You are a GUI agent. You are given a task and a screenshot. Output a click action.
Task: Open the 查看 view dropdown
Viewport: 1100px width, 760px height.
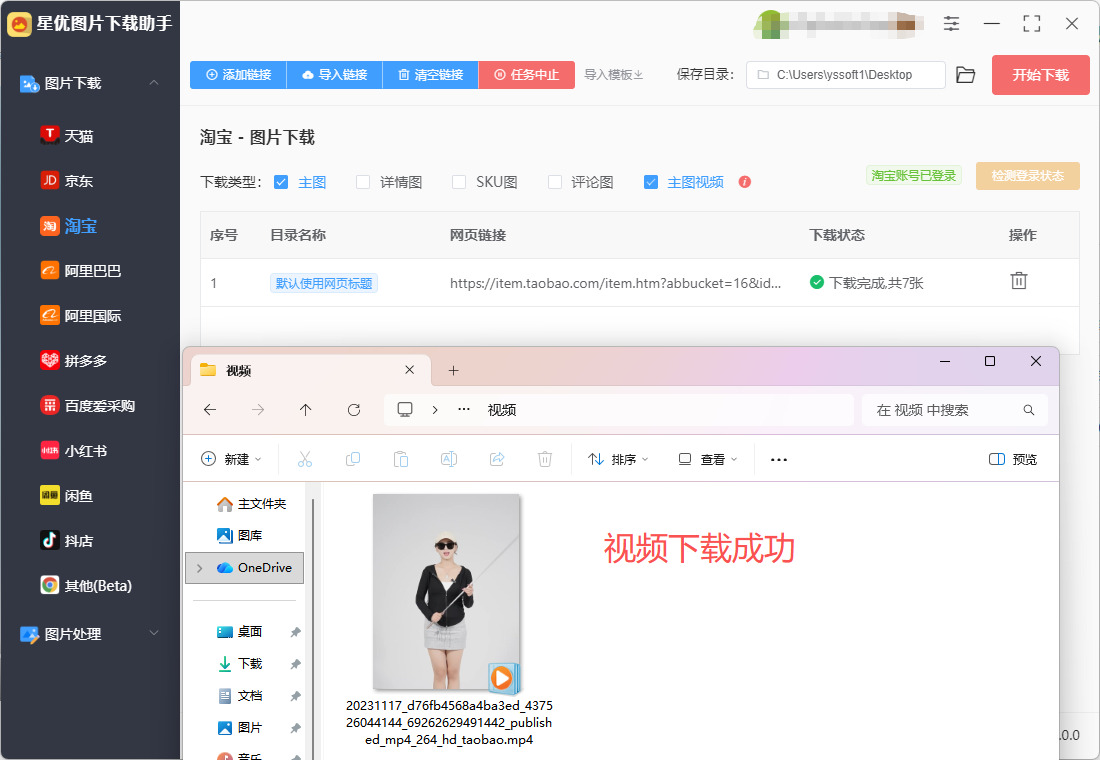[708, 459]
